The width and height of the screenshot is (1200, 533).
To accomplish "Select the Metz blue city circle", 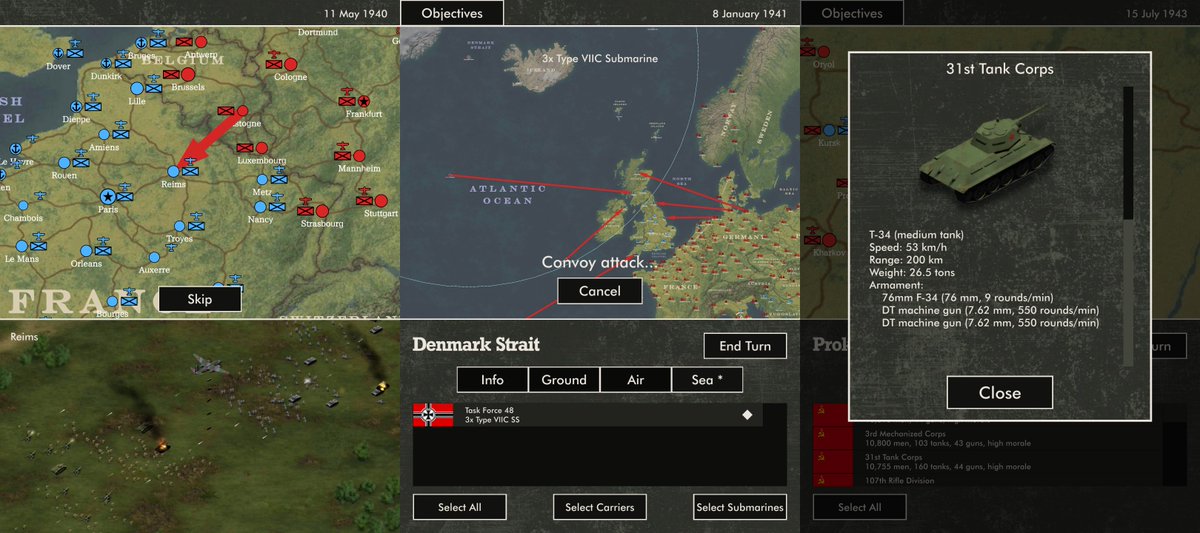I will point(263,179).
